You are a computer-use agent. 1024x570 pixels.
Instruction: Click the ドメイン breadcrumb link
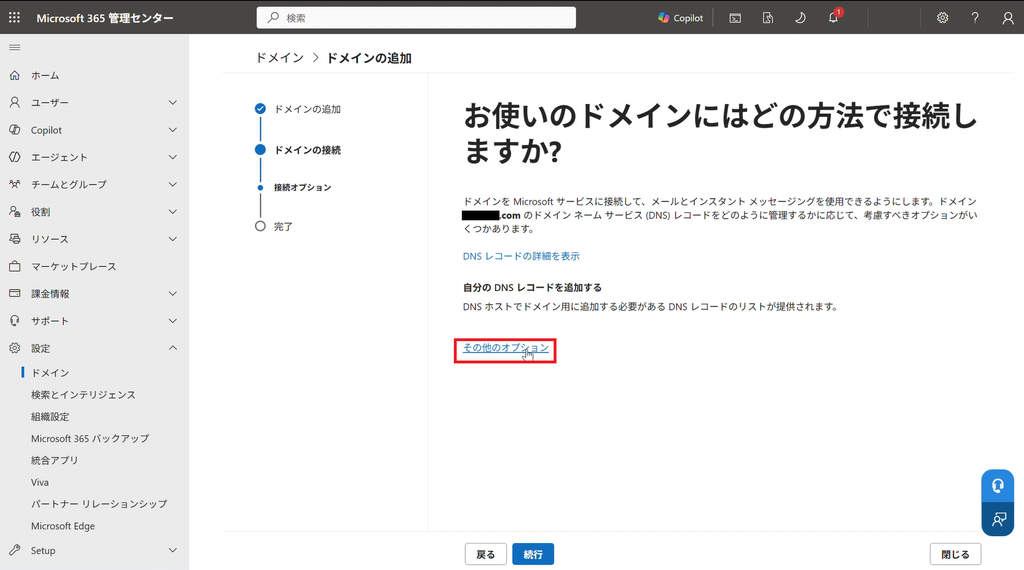[280, 58]
